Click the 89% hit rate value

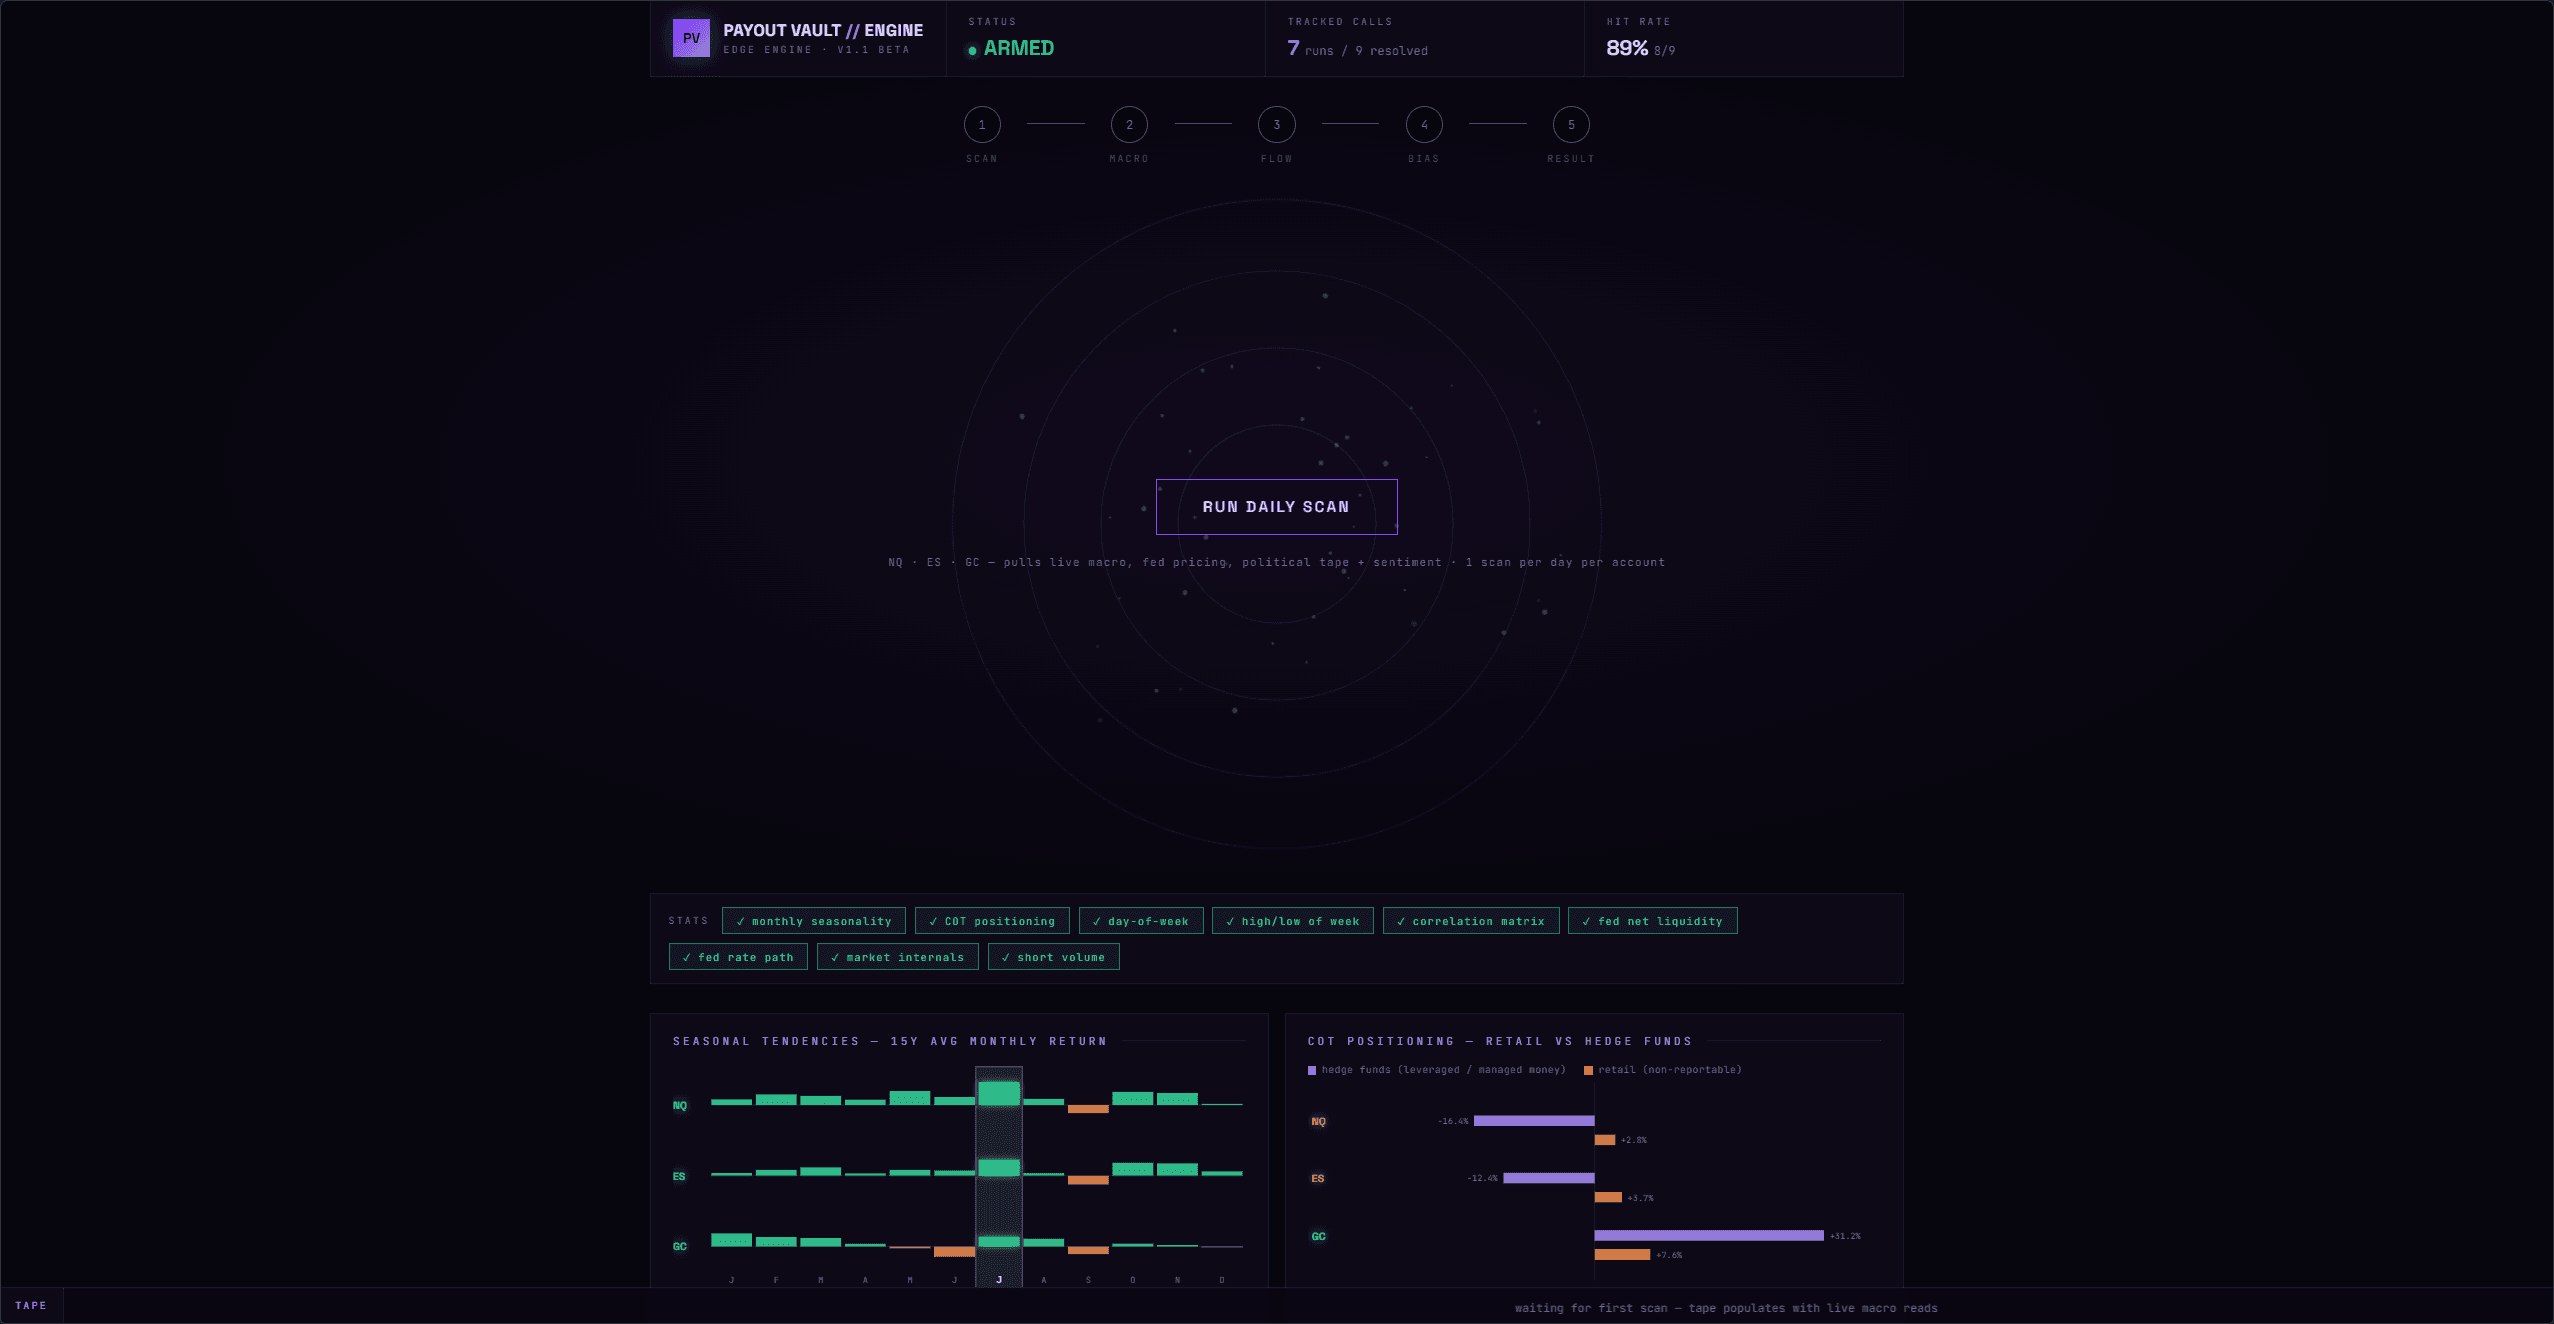[1627, 48]
